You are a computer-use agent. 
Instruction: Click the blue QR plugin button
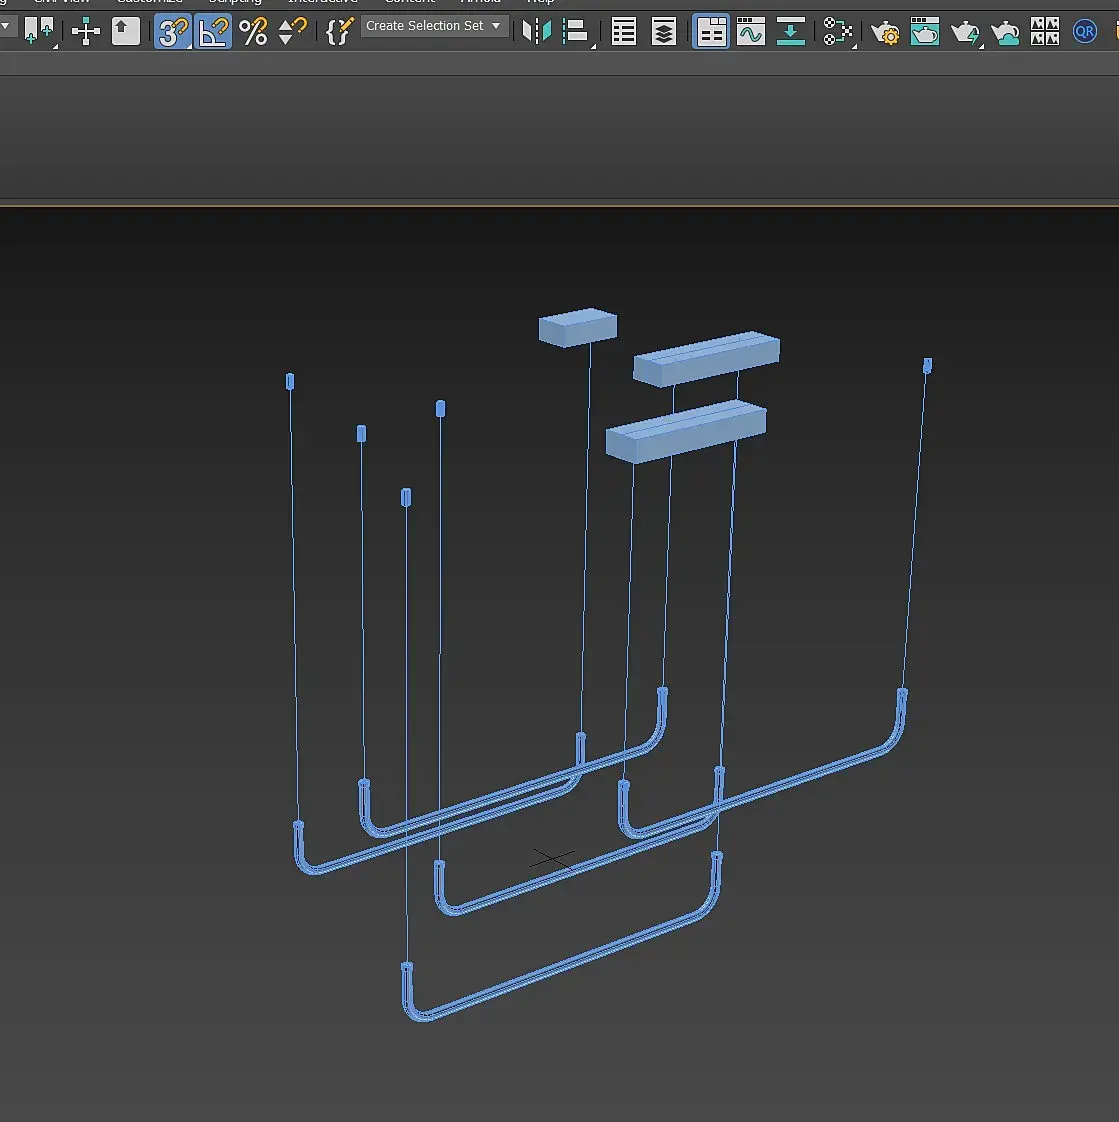[x=1085, y=32]
